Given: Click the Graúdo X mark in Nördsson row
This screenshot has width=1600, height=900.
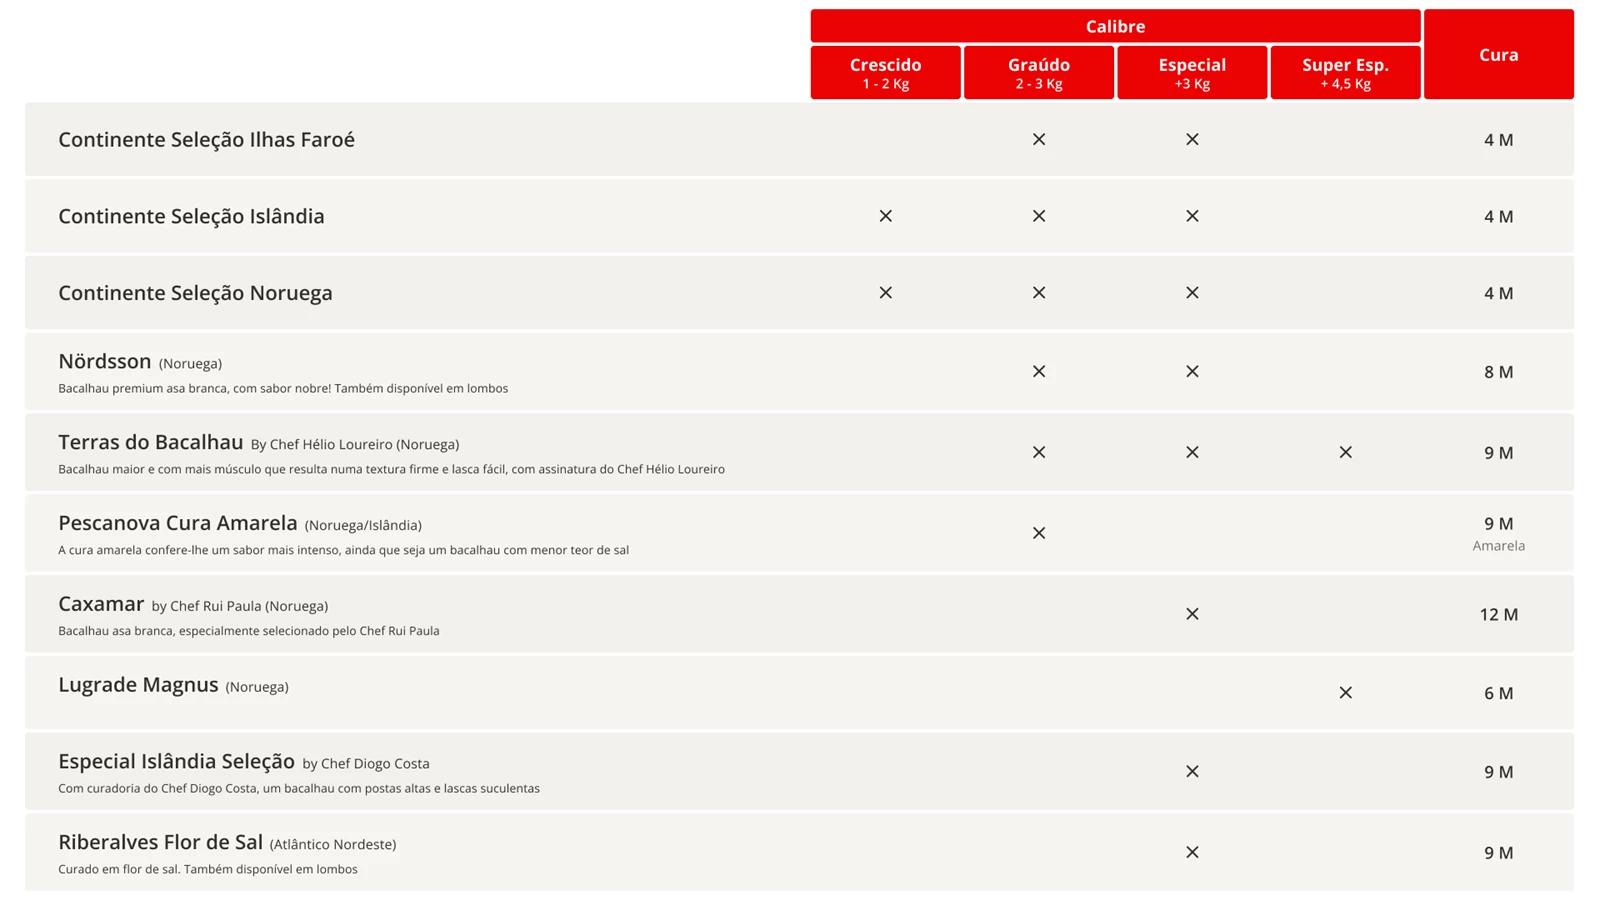Looking at the screenshot, I should [x=1039, y=372].
